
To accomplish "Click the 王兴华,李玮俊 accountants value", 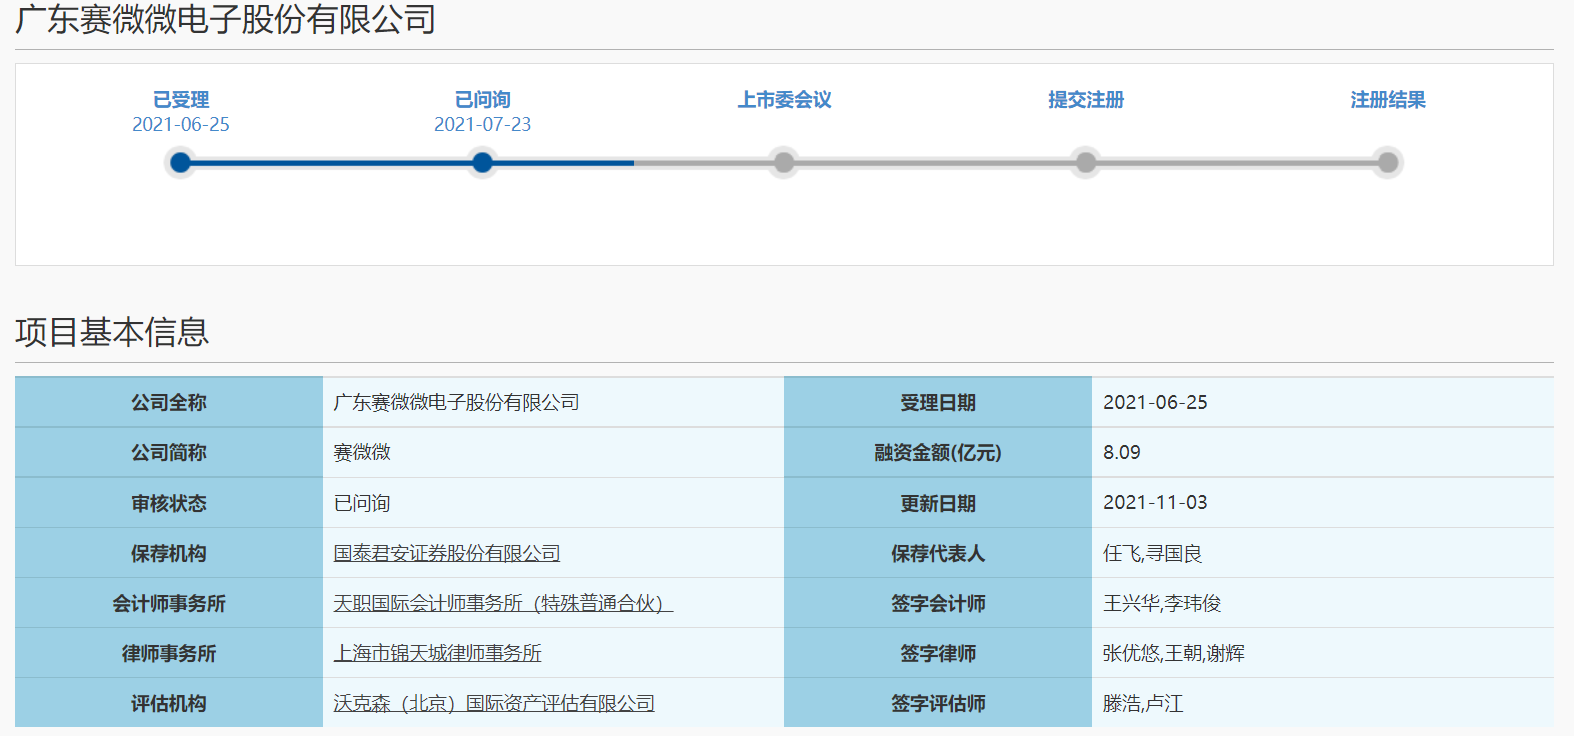I will click(1162, 603).
